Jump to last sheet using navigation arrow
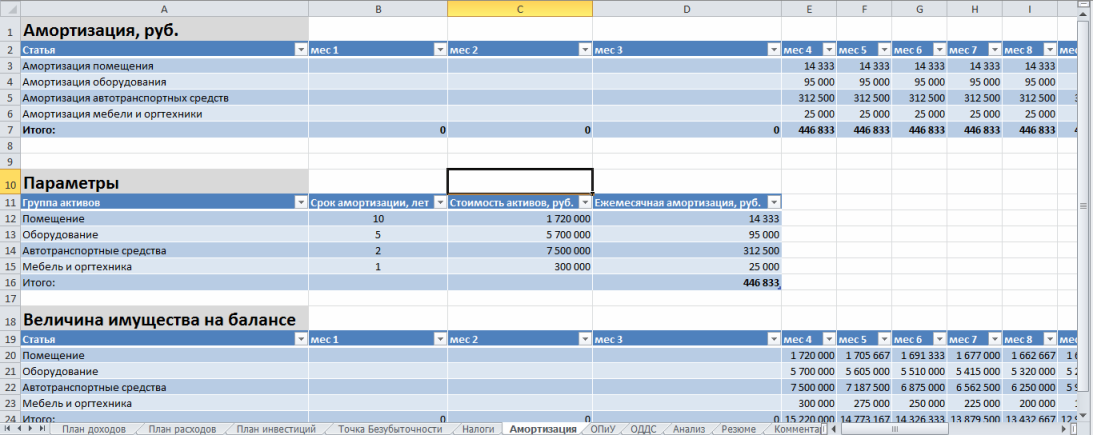 point(44,428)
